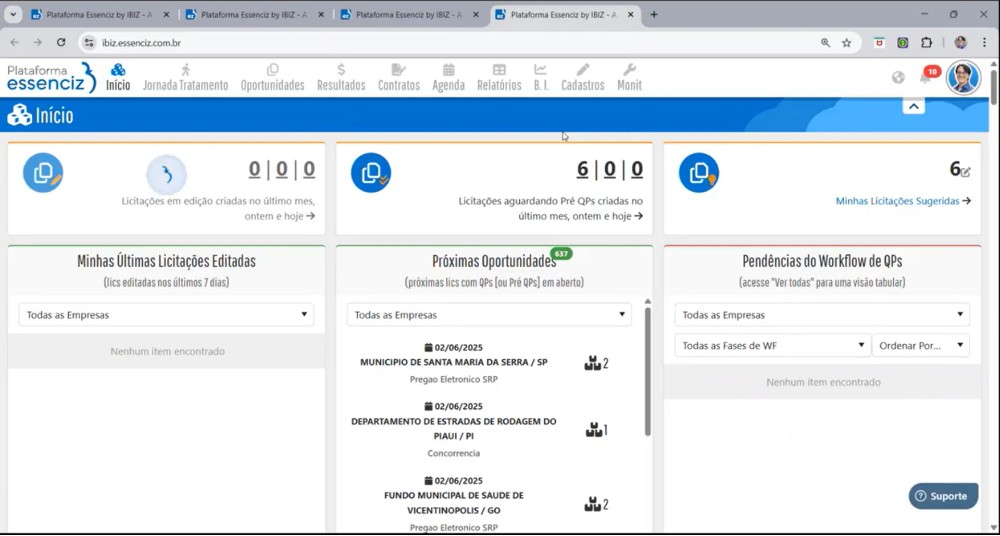The width and height of the screenshot is (1000, 536).
Task: Open the Agenda menu
Action: pyautogui.click(x=448, y=77)
